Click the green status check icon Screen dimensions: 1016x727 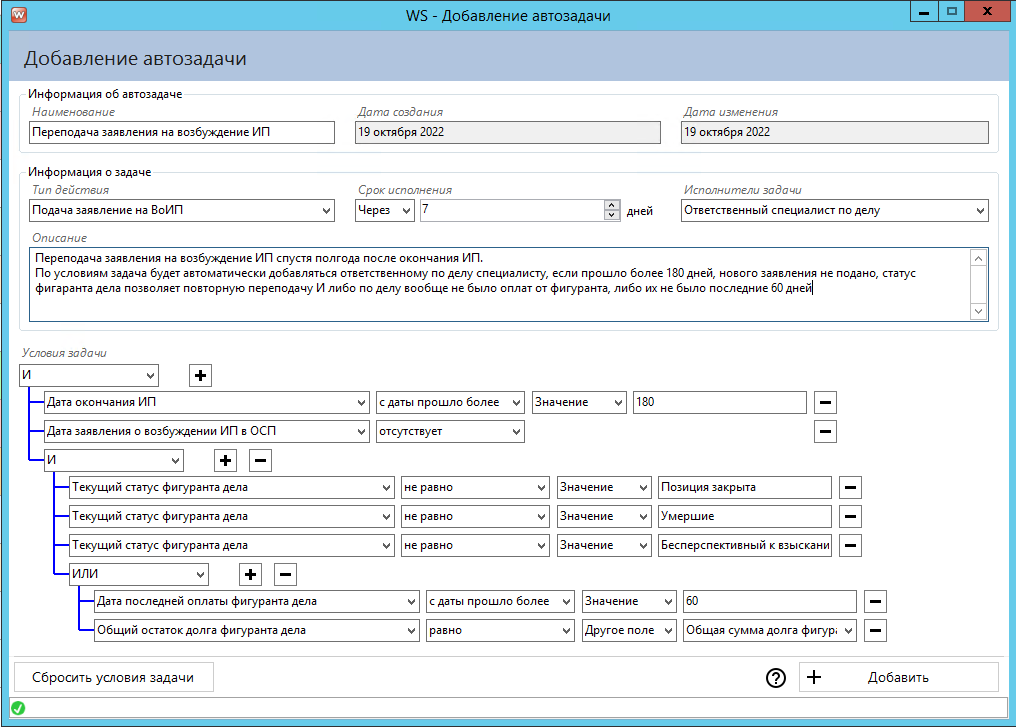click(x=18, y=709)
